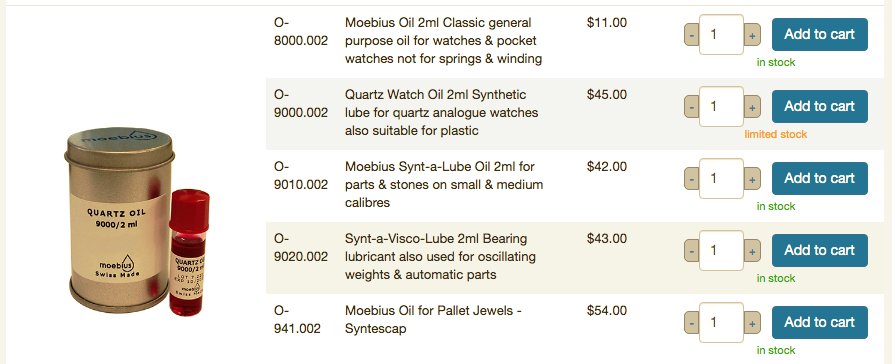Focus quantity field for Moebius Oil 8000.002
Viewport: 895px width, 364px height.
(x=721, y=34)
